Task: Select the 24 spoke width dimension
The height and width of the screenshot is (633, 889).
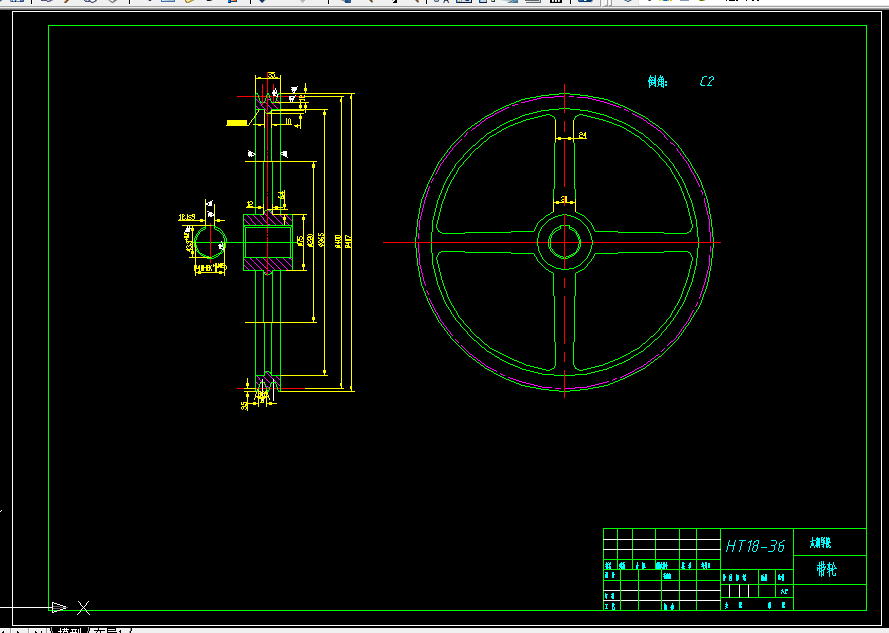Action: click(x=582, y=135)
